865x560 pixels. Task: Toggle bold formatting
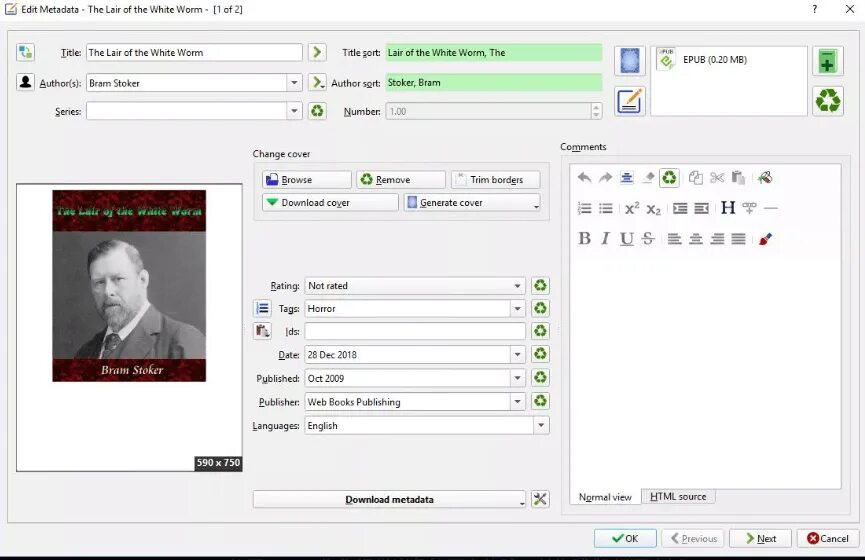click(584, 238)
